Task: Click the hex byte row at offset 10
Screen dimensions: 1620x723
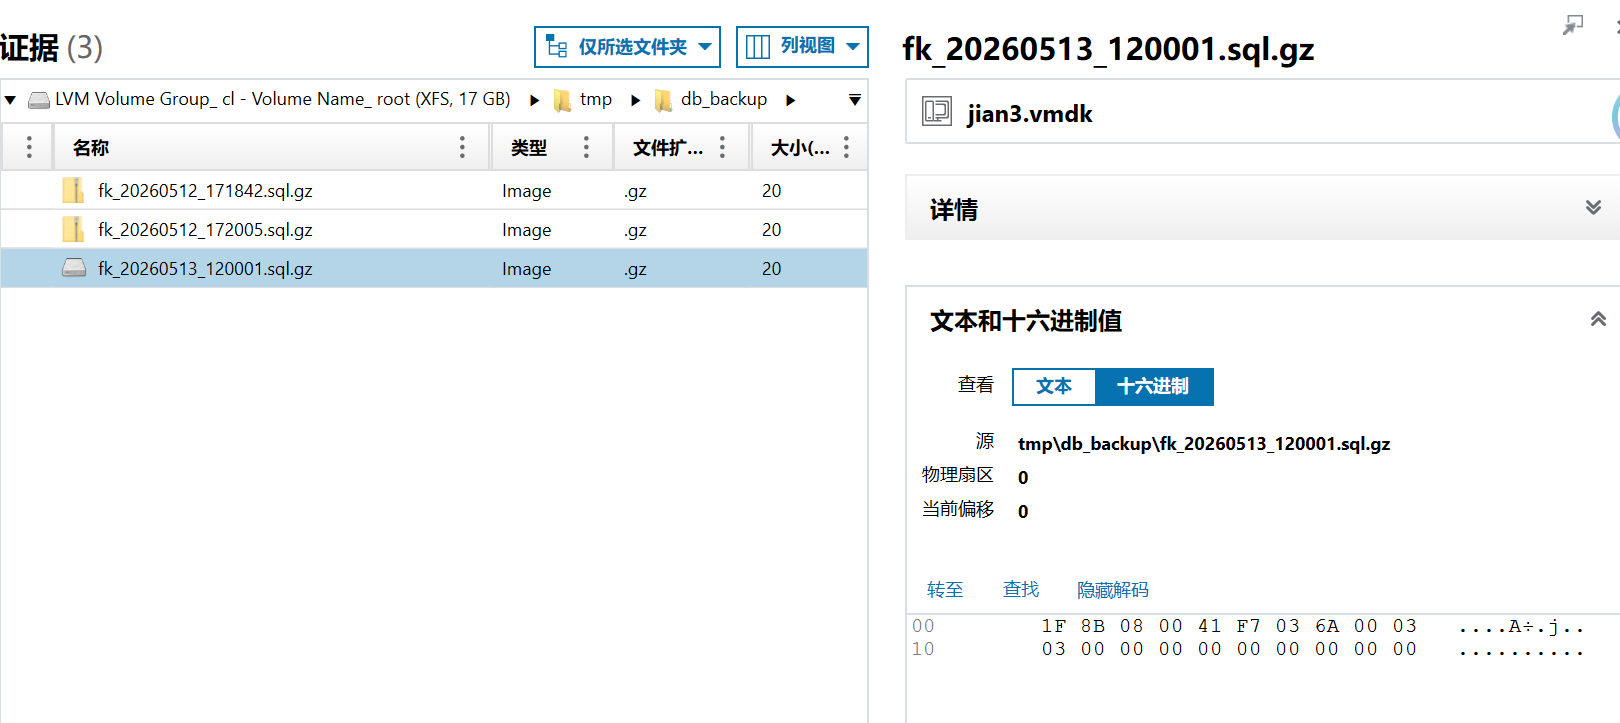Action: pos(1229,649)
